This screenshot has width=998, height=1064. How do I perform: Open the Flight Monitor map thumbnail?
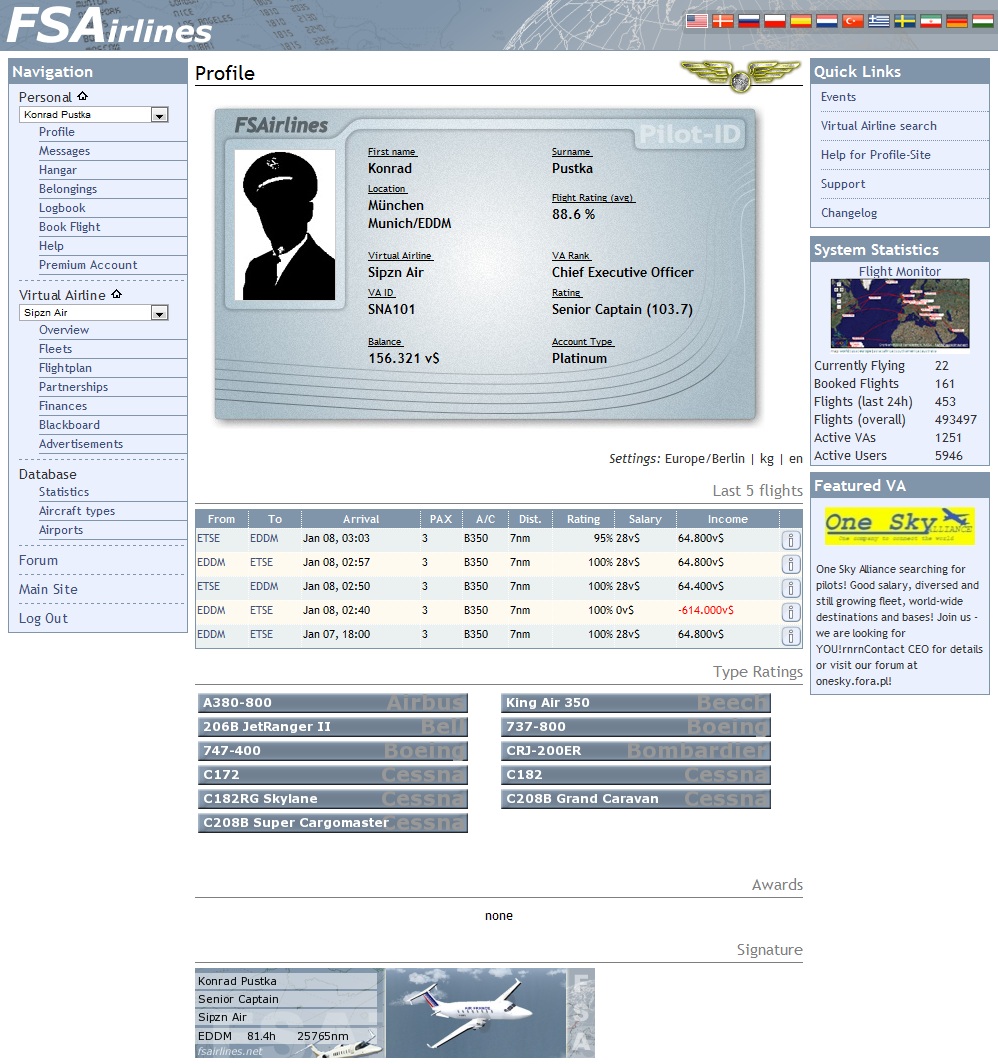coord(900,315)
